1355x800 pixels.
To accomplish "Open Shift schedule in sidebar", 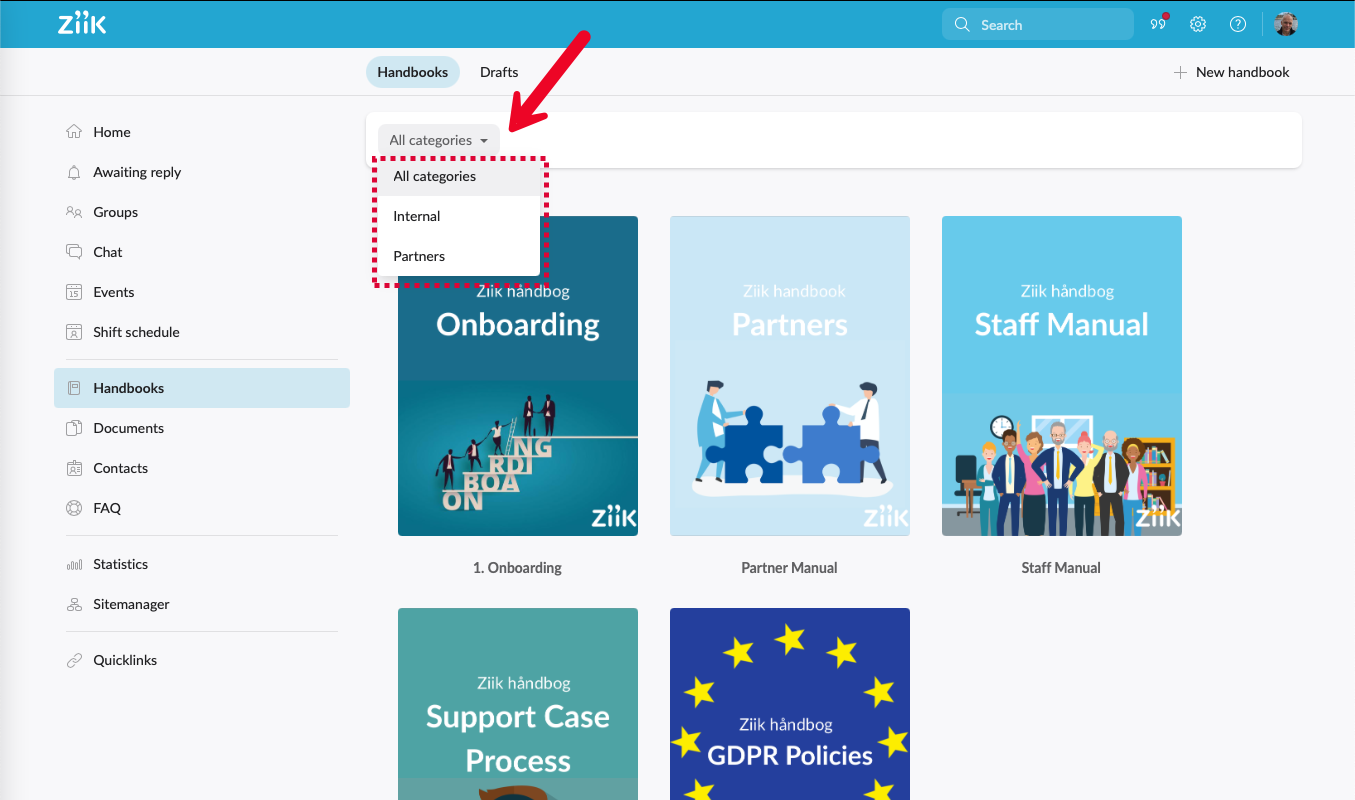I will (x=202, y=332).
